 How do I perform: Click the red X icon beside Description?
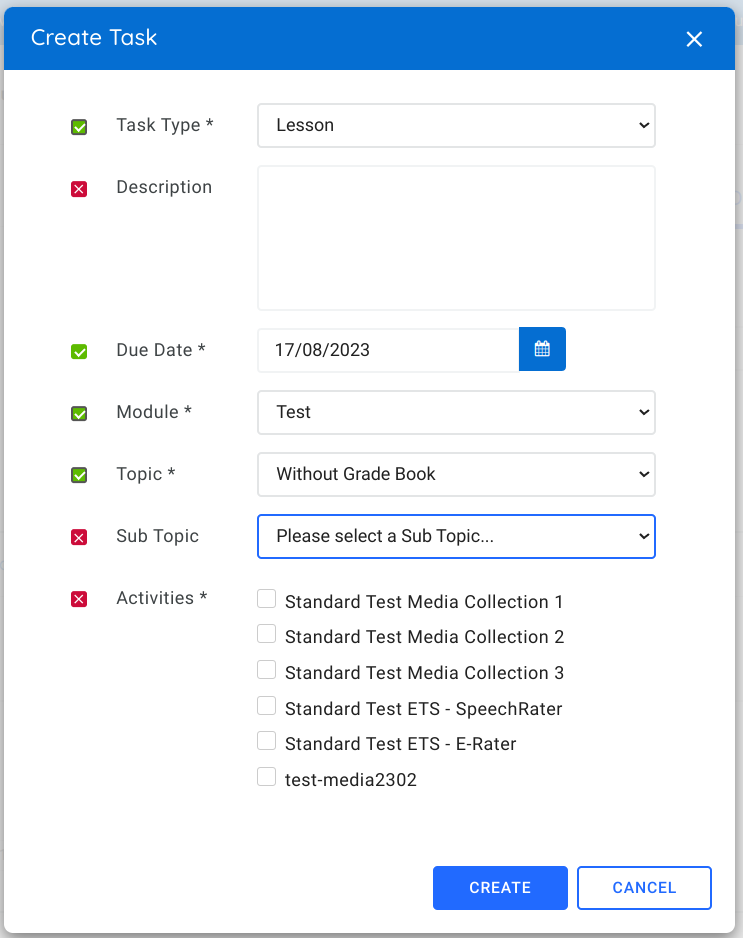78,189
